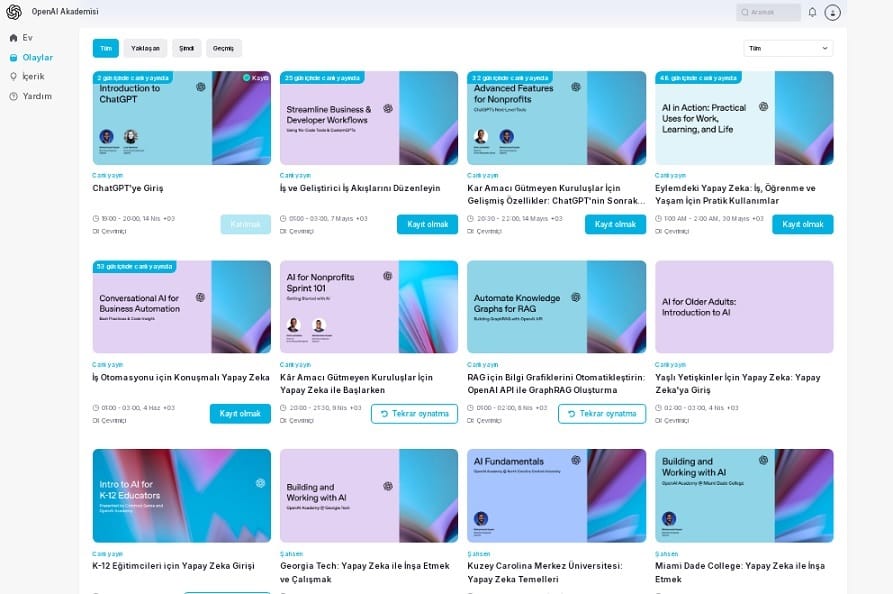This screenshot has width=893, height=594.
Task: Open Eylemdeki Yapay Zeka event title
Action: 735,194
